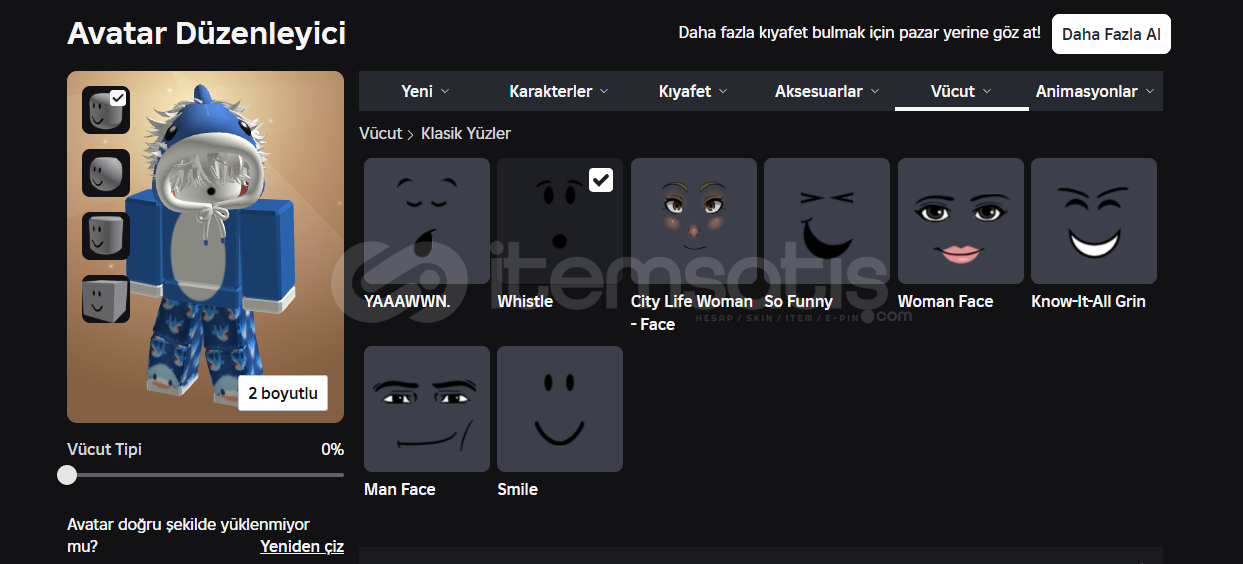1243x564 pixels.
Task: Click the Smile item name
Action: coord(517,489)
